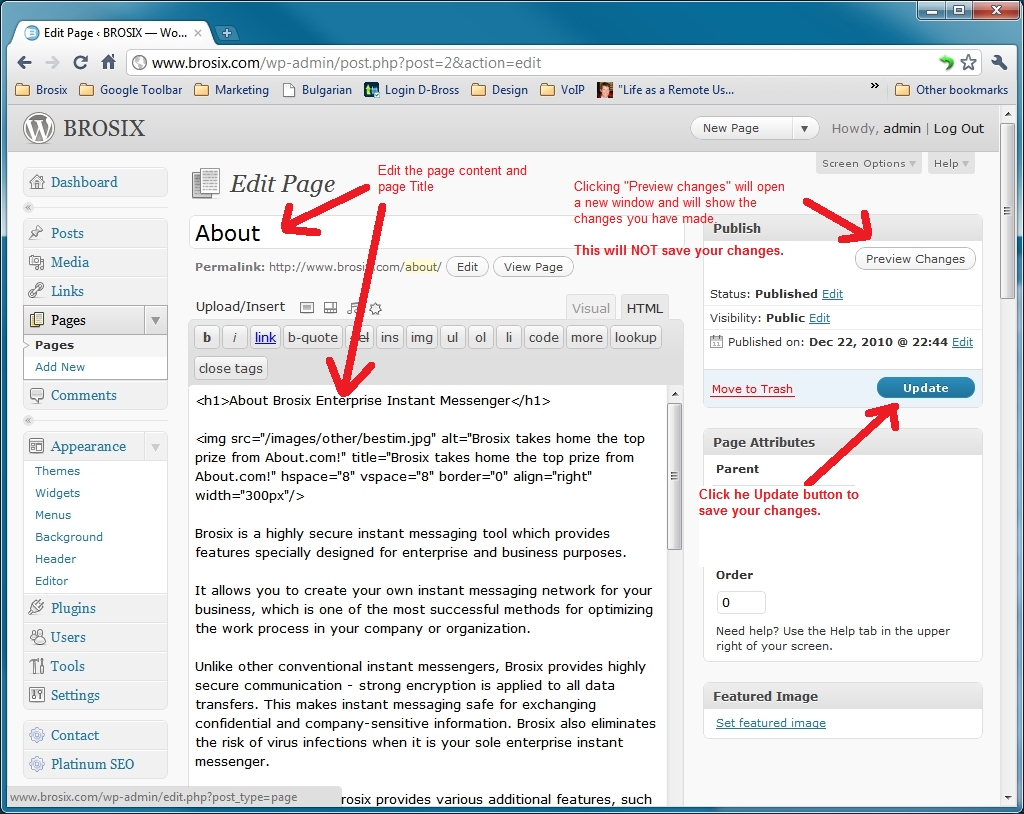Screen dimensions: 1024x814
Task: Click the Add Video upload icon
Action: pos(330,308)
